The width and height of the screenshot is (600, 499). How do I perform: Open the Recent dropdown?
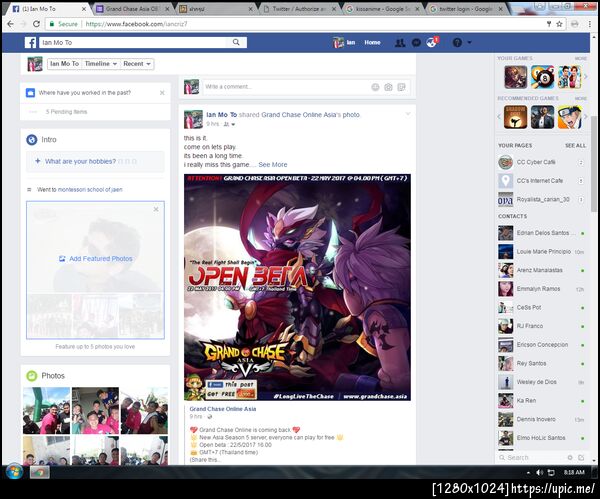137,64
